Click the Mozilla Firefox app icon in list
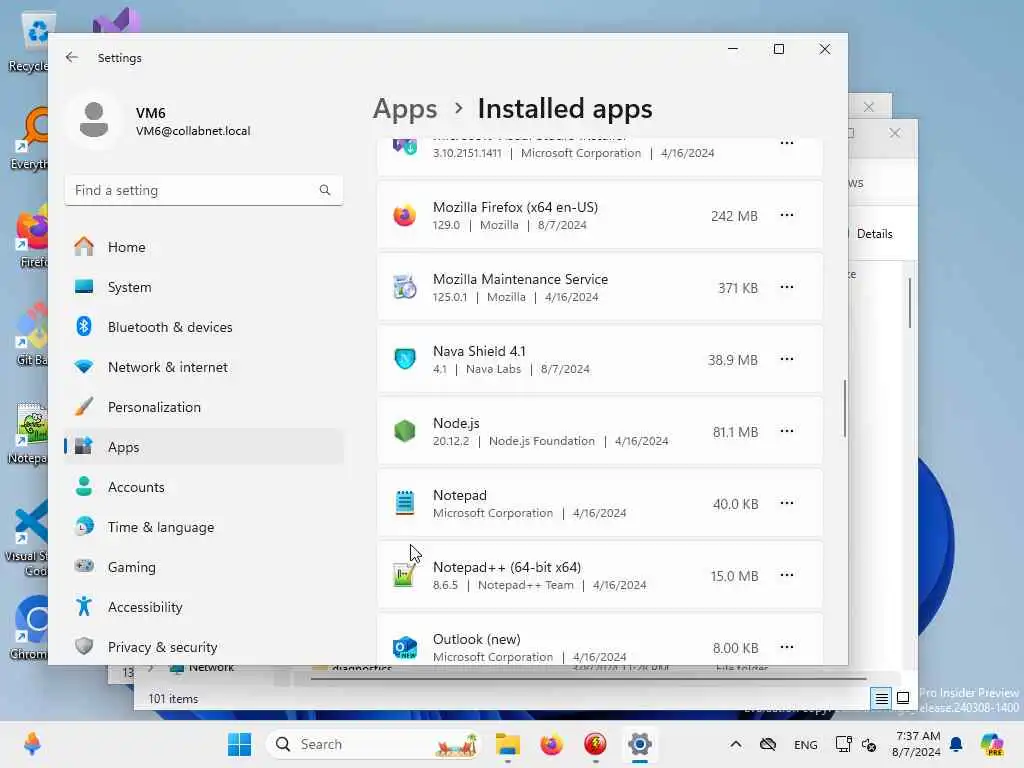 (405, 215)
